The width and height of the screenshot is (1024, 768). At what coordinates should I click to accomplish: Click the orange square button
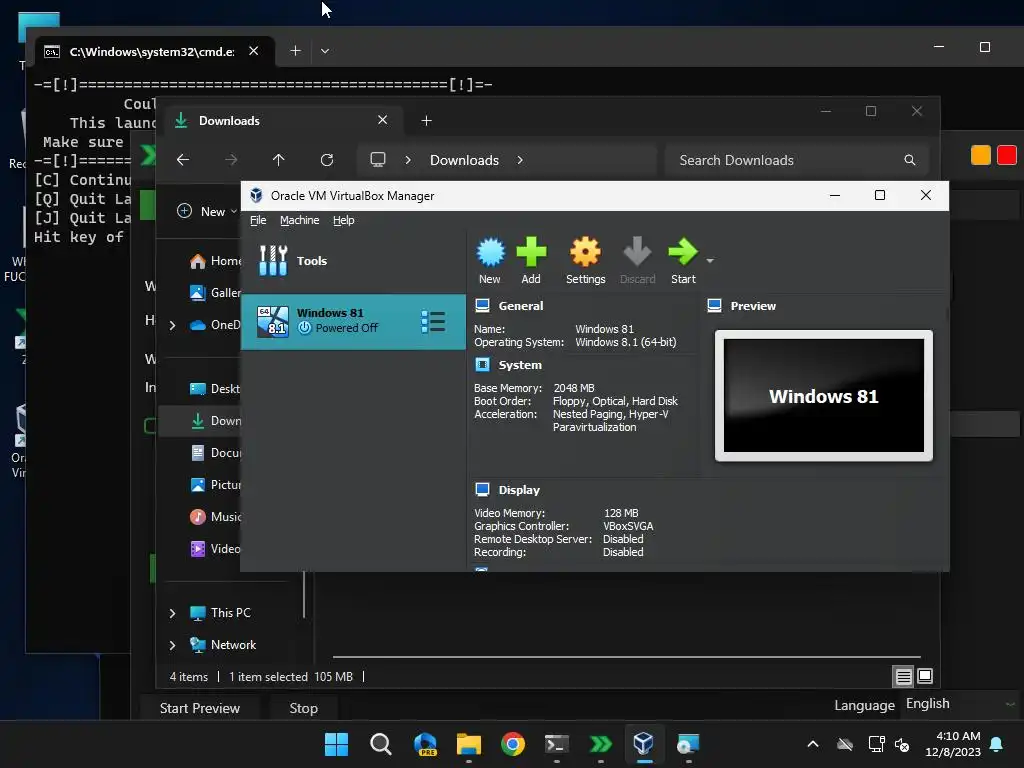[x=980, y=155]
